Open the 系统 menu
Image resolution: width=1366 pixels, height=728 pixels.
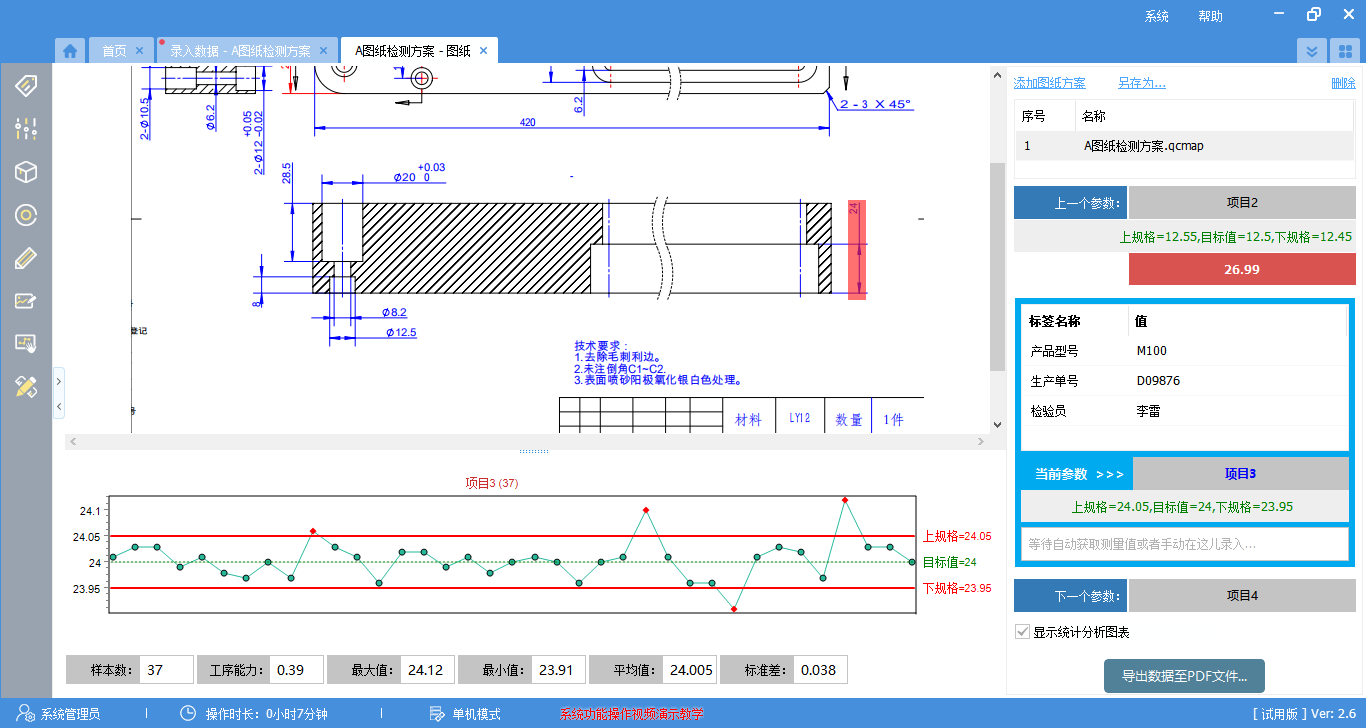click(x=1157, y=16)
